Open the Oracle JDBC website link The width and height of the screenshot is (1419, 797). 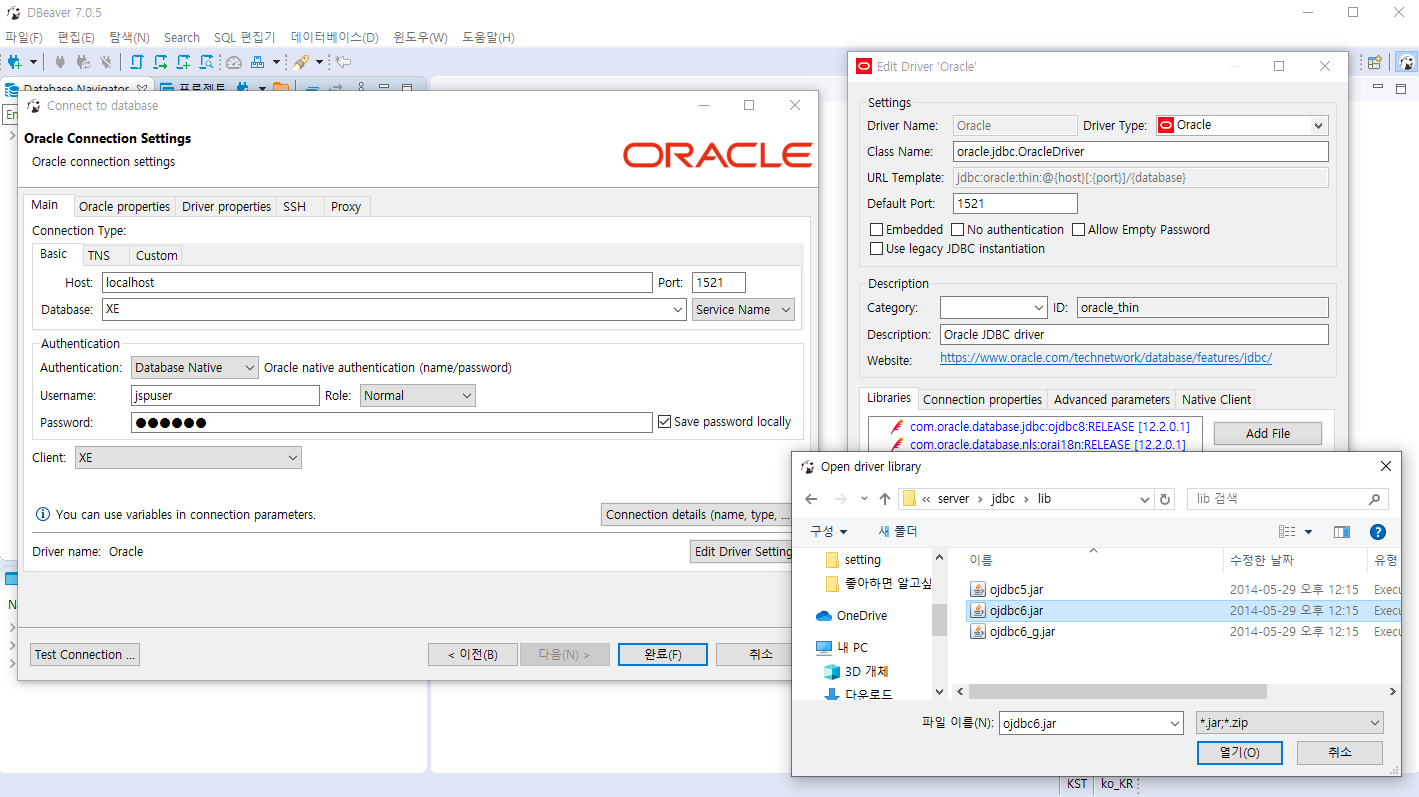(1106, 358)
